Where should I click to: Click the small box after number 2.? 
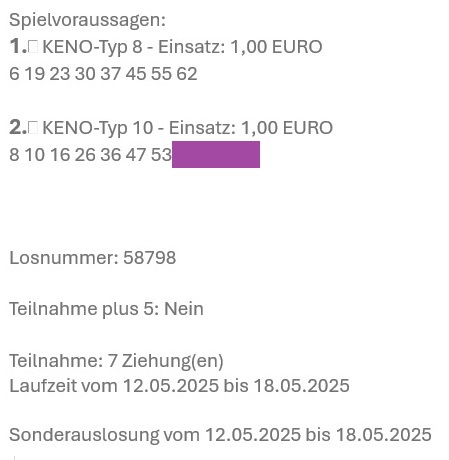point(33,128)
